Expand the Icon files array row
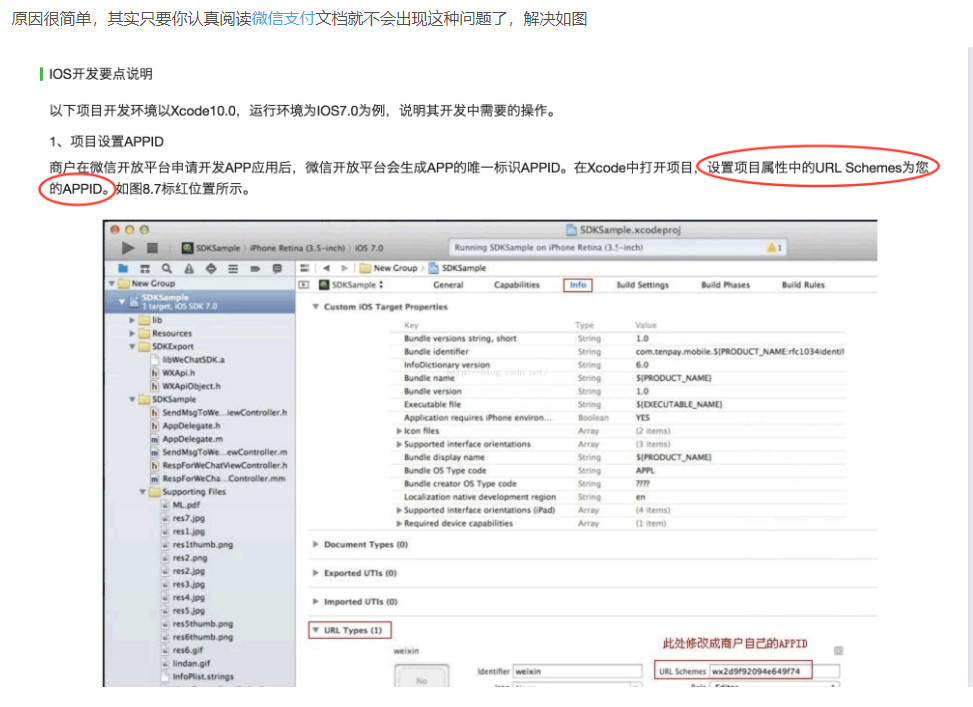The image size is (973, 707). [x=399, y=431]
